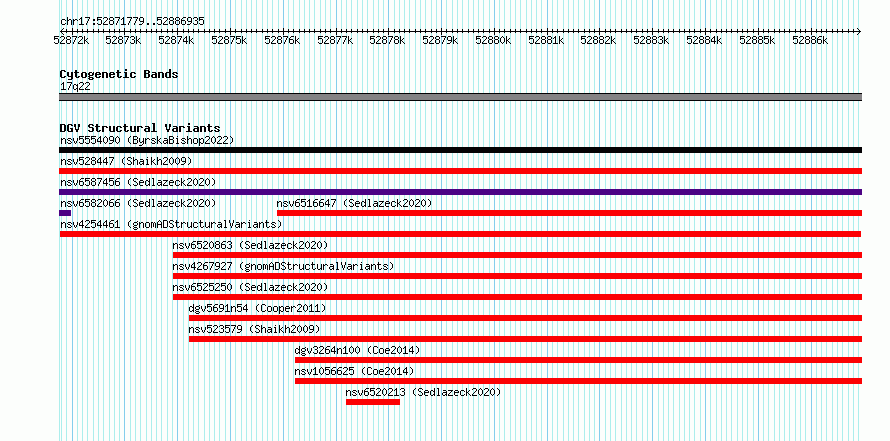
Task: Open the nsv6587456 (Sedlazeck2020) label
Action: [138, 182]
